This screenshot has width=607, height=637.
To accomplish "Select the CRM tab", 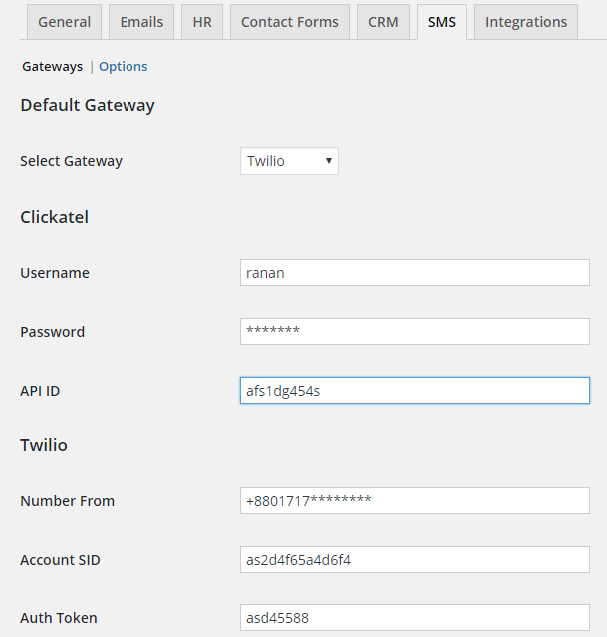I will [383, 22].
